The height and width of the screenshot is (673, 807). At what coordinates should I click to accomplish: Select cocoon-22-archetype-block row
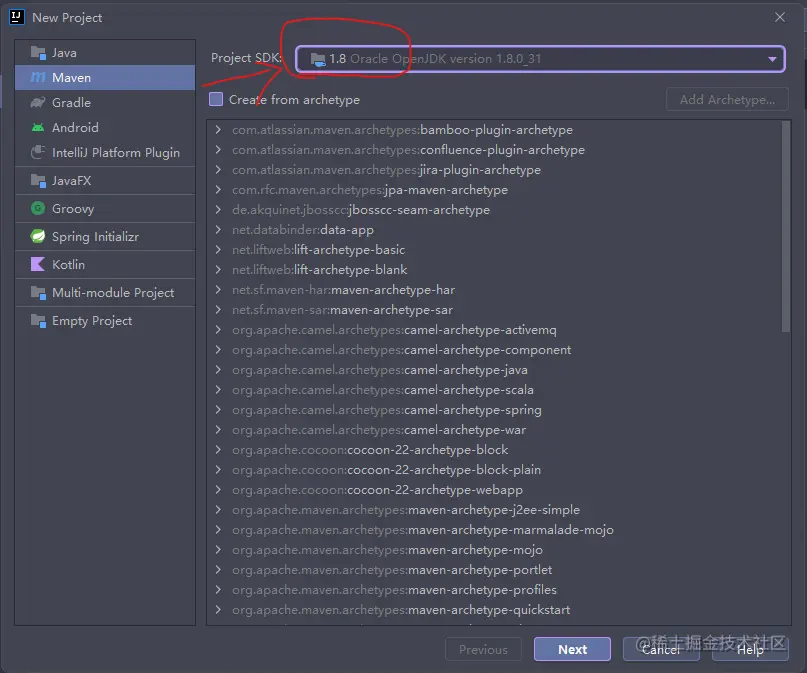coord(494,450)
